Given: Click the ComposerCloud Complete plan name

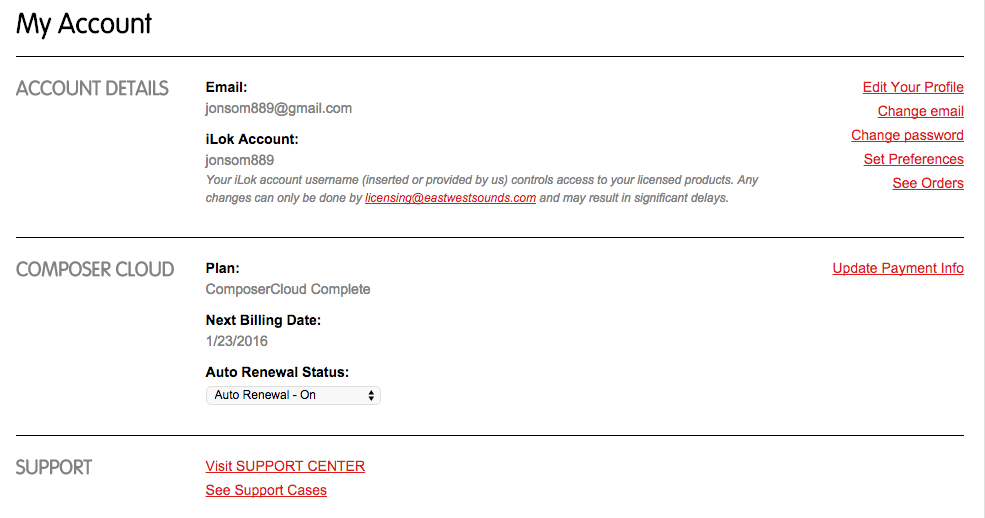Looking at the screenshot, I should tap(288, 289).
